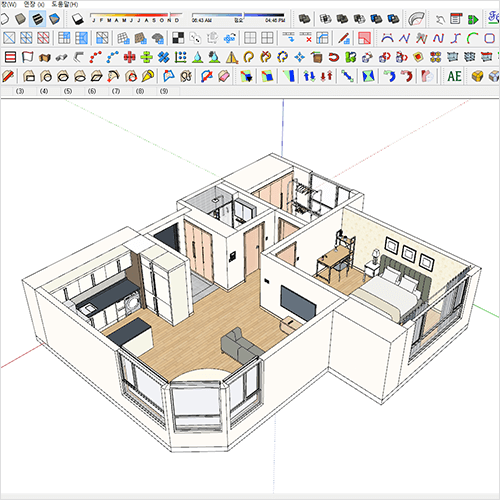Select the Monochrome face style icon
The image size is (500, 500).
pos(54,19)
